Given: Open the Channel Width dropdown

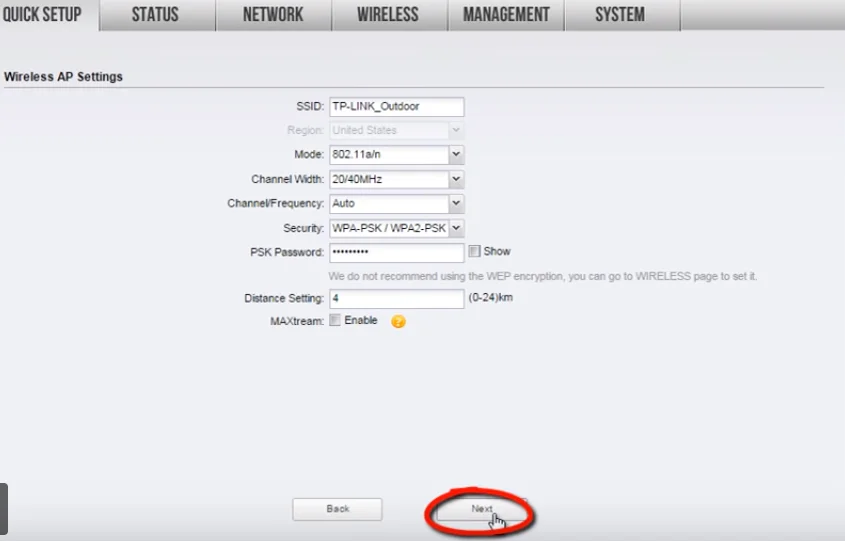Looking at the screenshot, I should tap(396, 180).
